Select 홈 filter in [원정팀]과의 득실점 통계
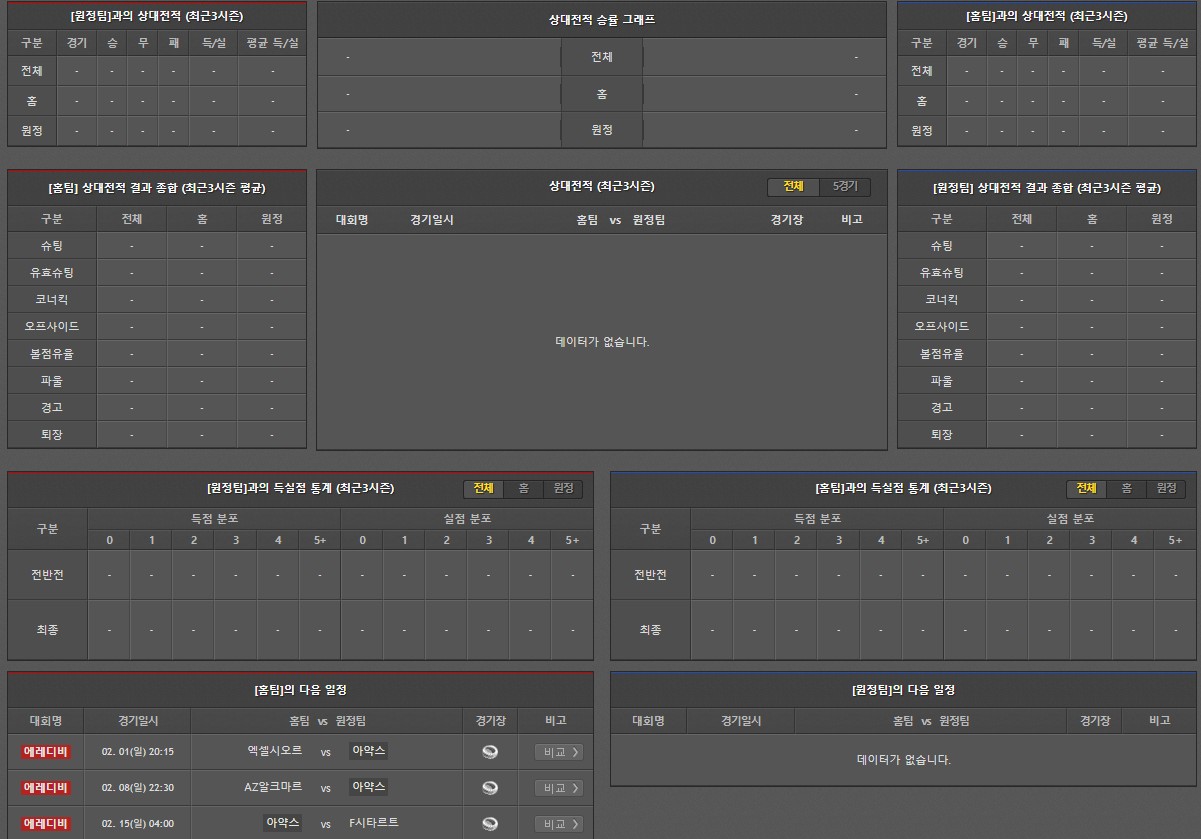This screenshot has height=839, width=1201. [523, 488]
